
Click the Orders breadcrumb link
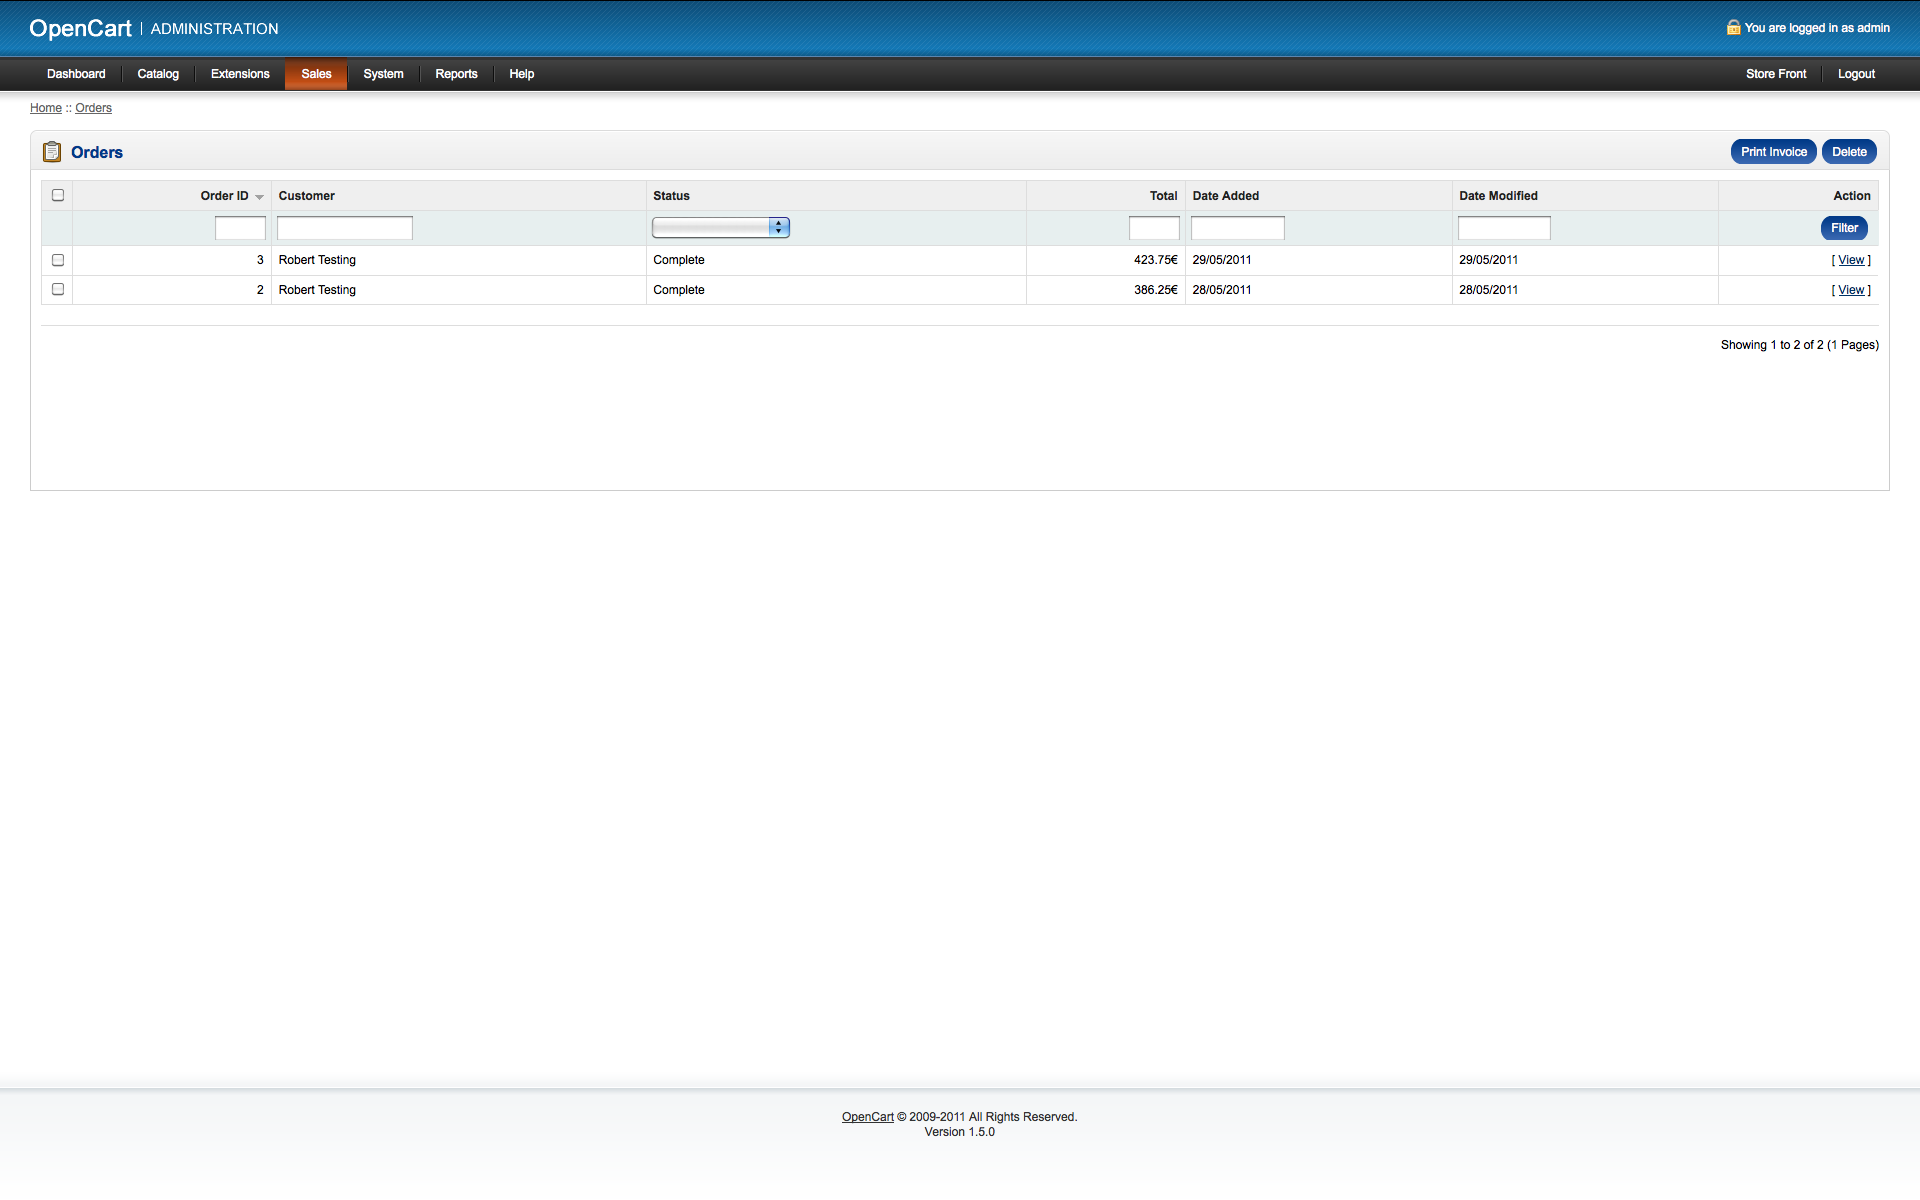[93, 108]
